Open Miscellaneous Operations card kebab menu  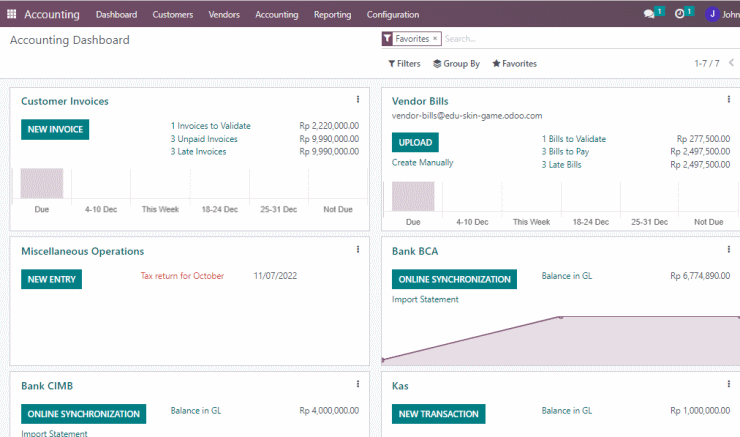[x=358, y=249]
